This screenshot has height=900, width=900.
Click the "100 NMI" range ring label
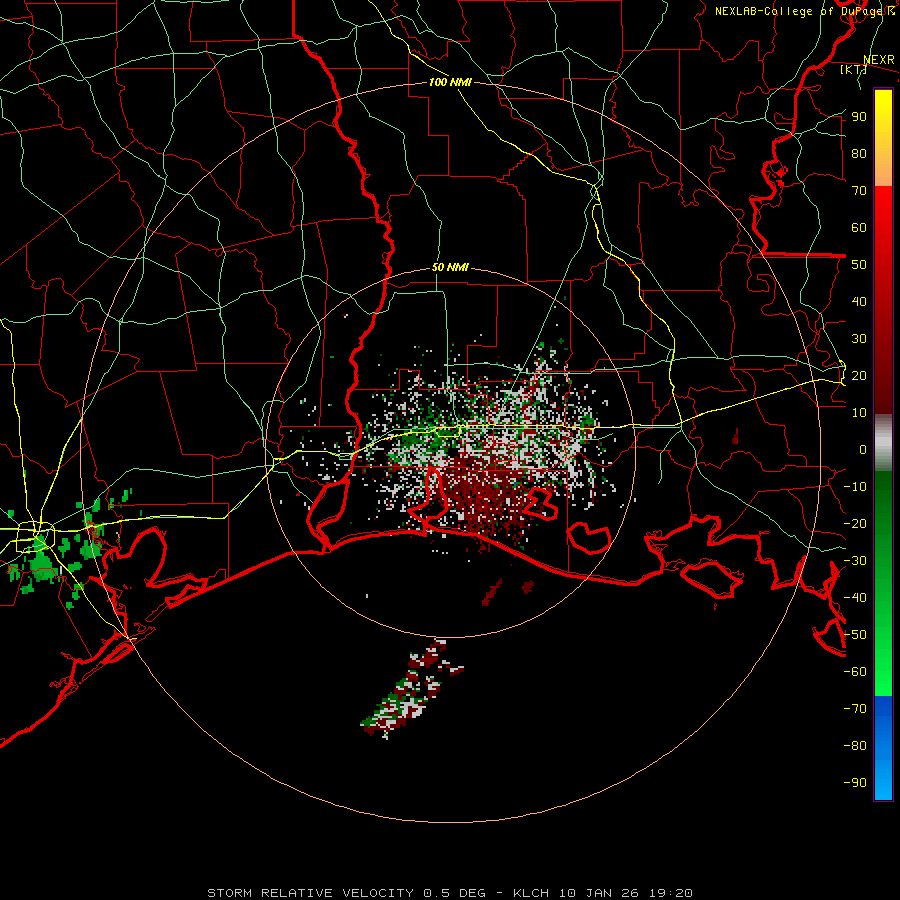tap(450, 82)
